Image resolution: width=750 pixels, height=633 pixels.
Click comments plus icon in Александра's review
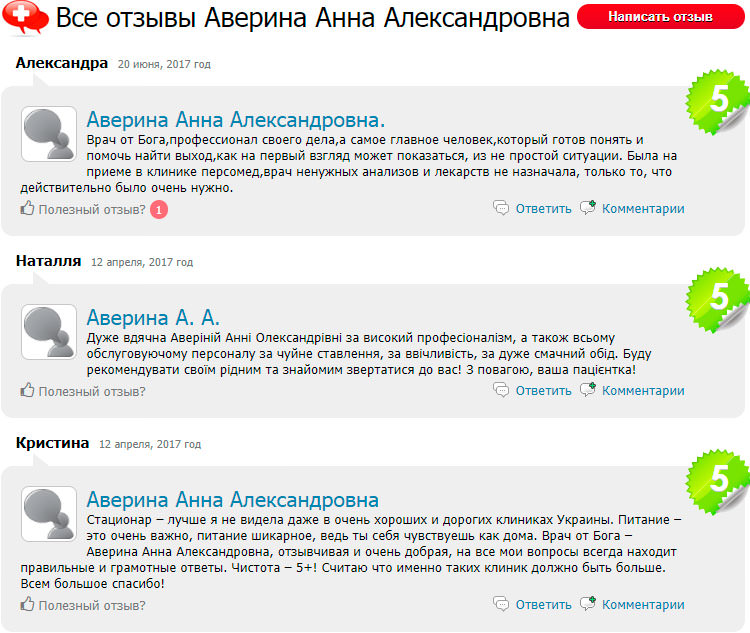tap(588, 207)
